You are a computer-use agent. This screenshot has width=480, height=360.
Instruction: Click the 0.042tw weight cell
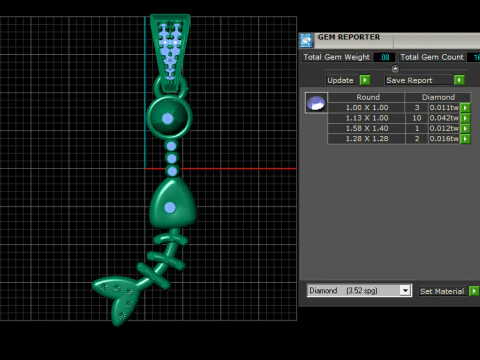[x=444, y=118]
